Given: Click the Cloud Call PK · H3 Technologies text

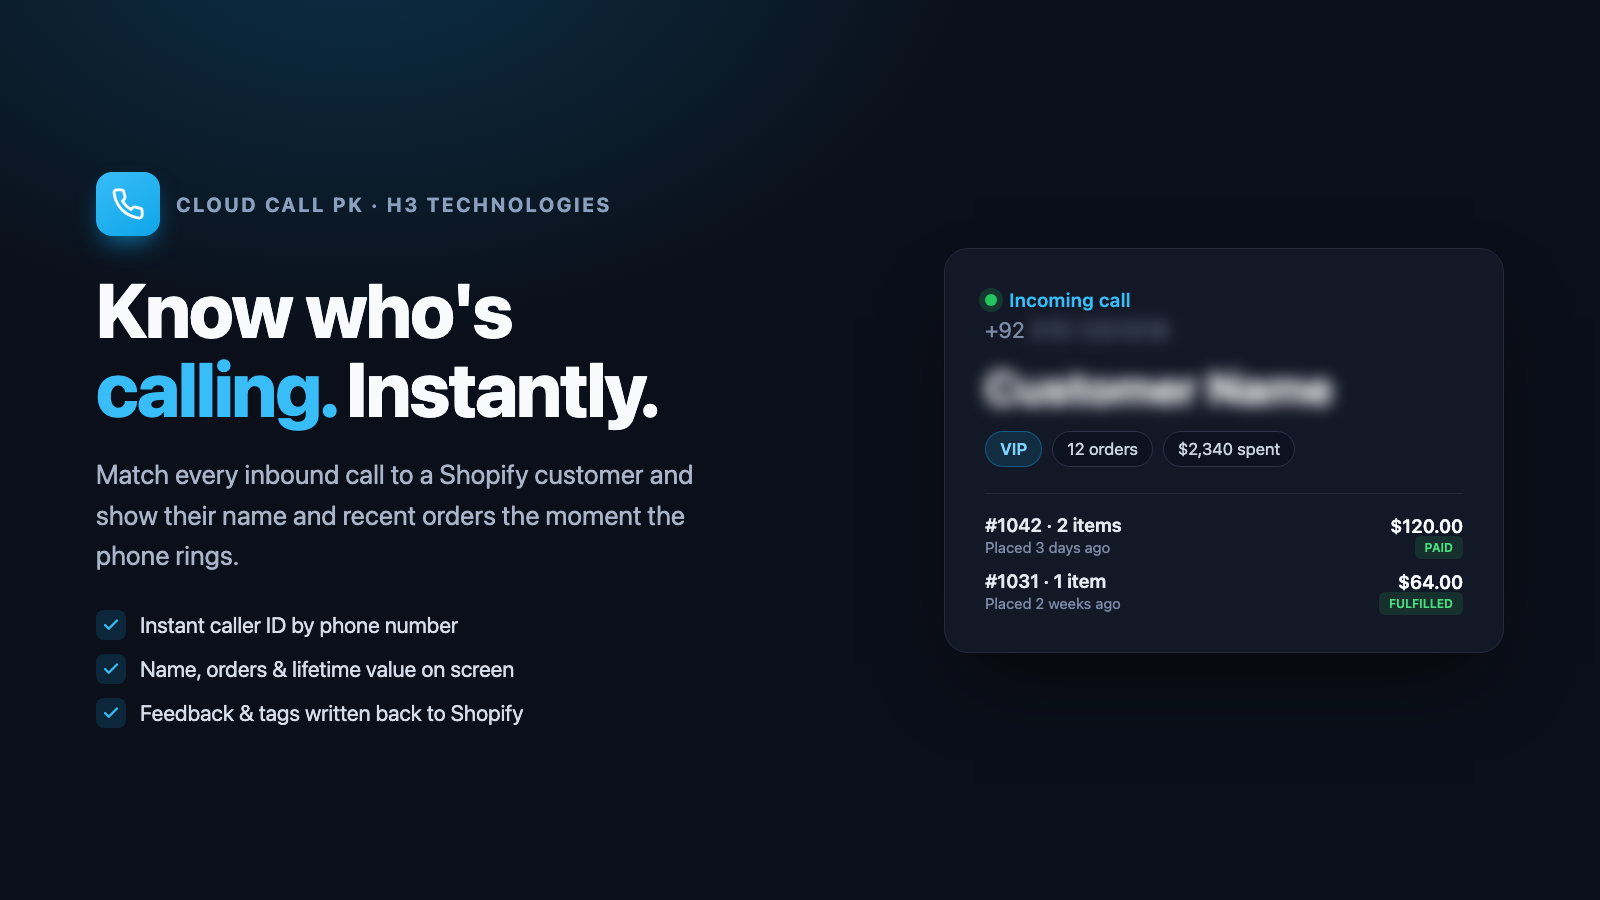Looking at the screenshot, I should tap(393, 205).
